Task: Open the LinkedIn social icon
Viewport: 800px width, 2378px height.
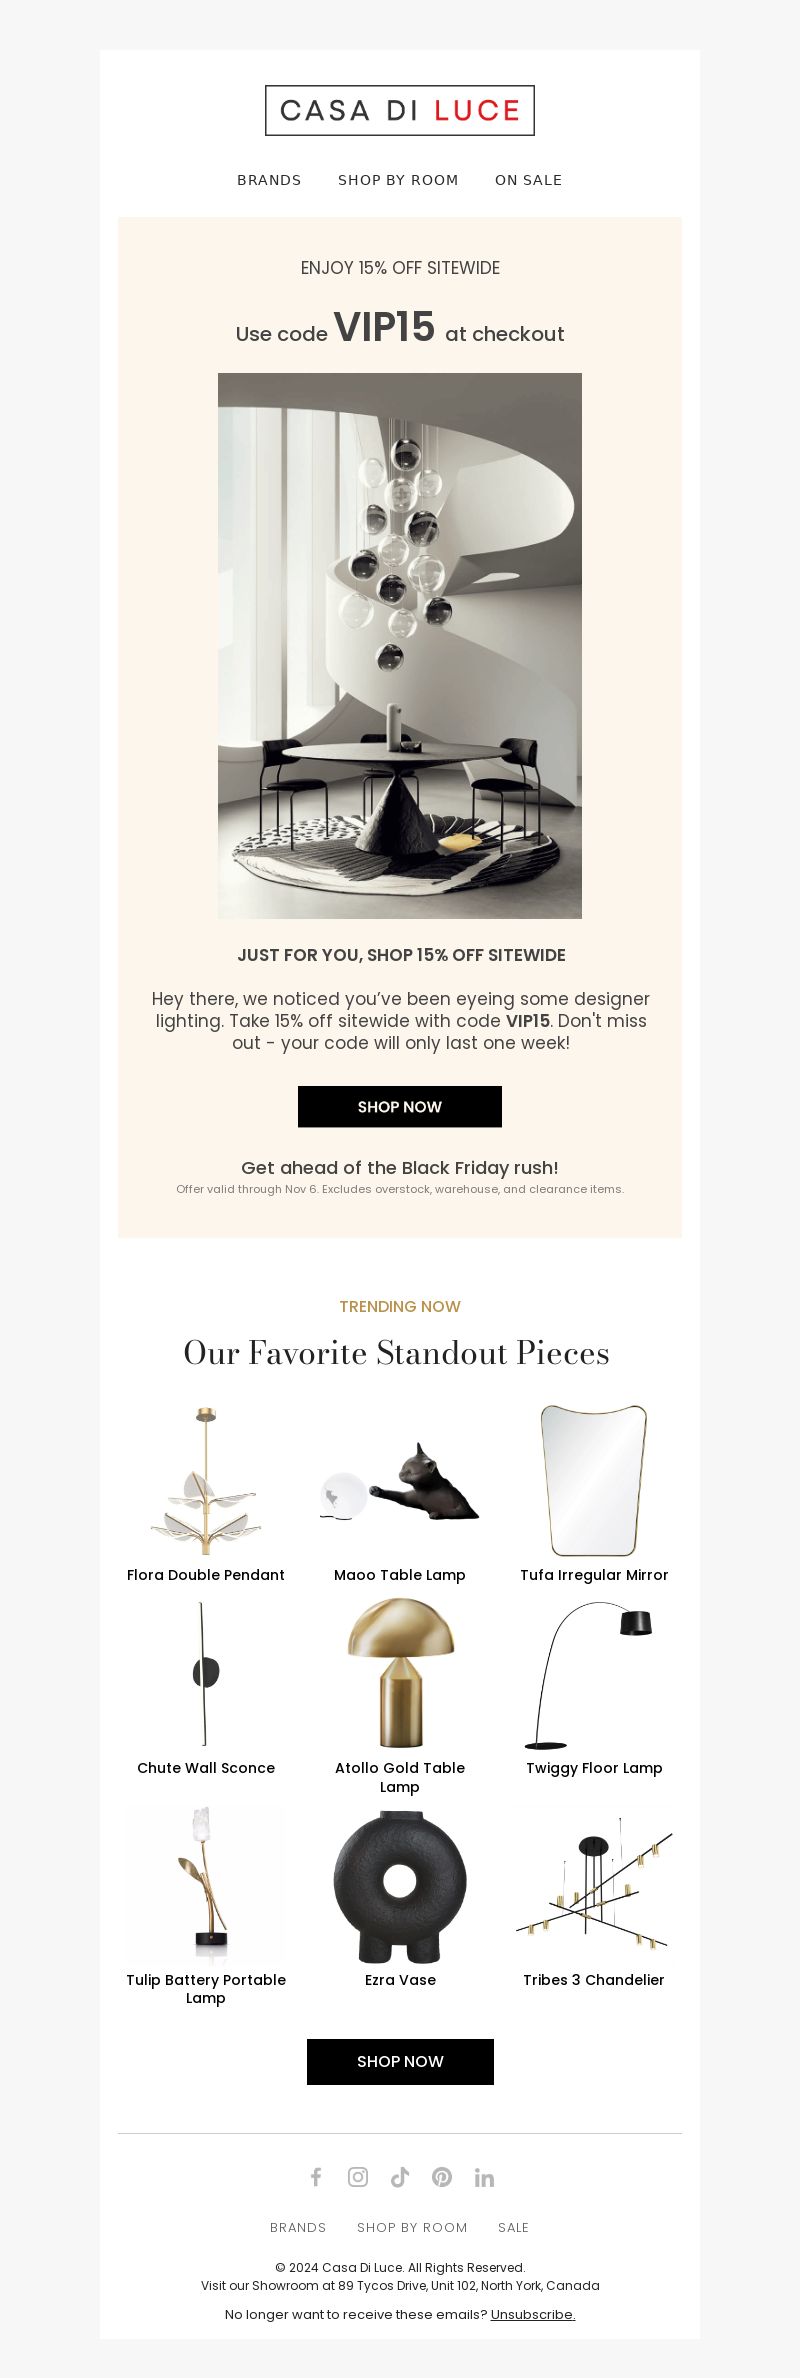Action: [484, 2177]
